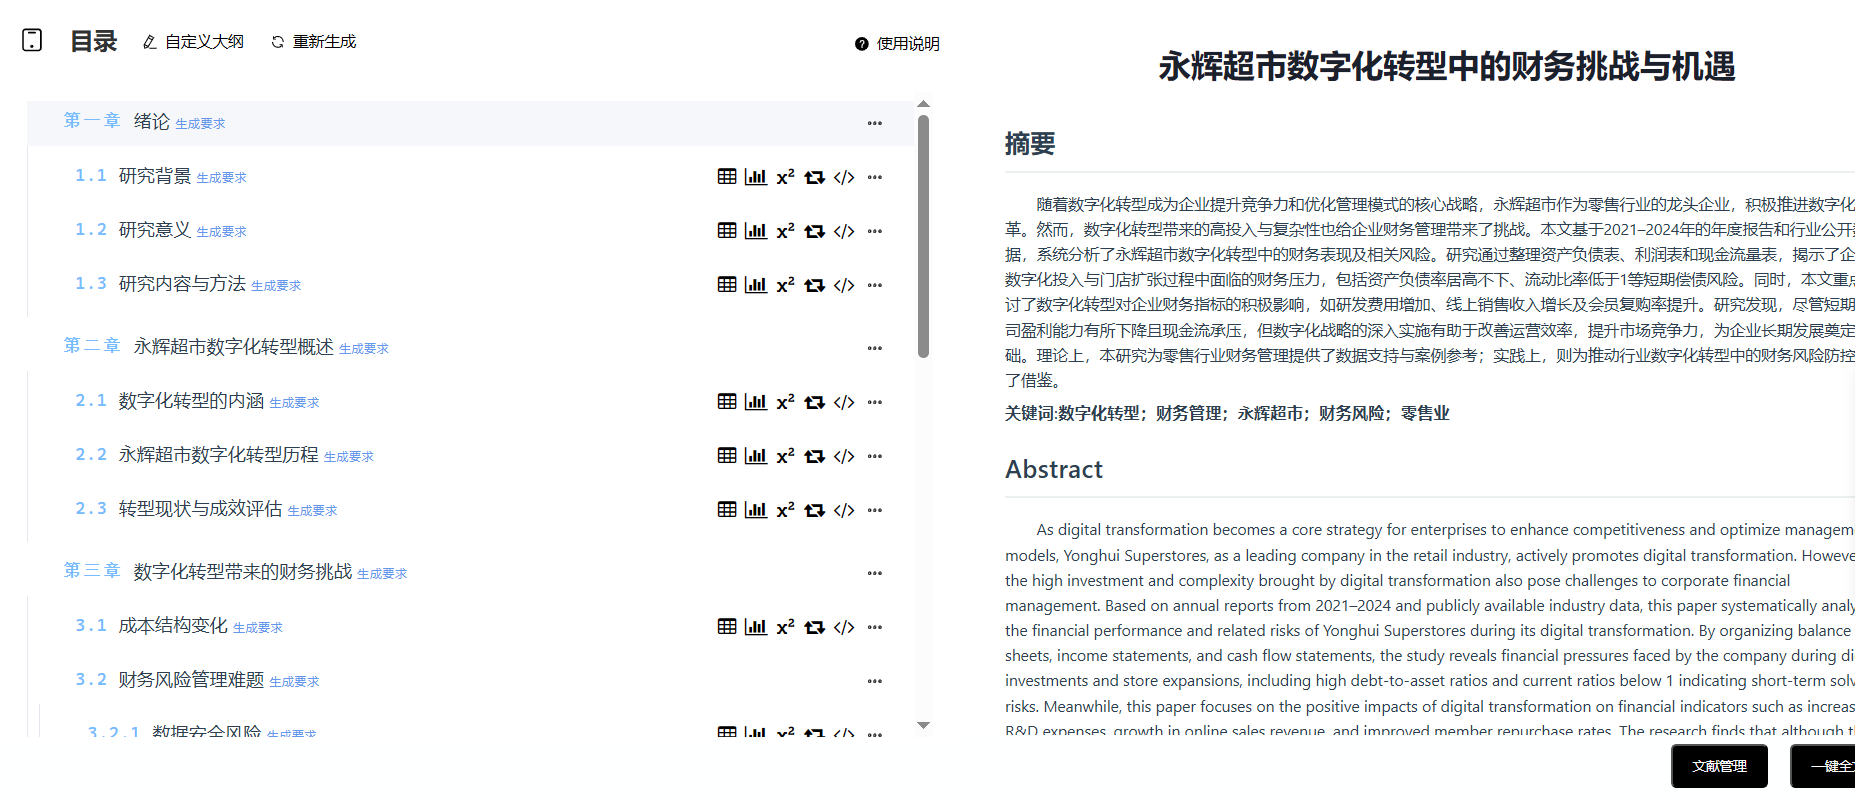Insert code icon for 2.1 数字化转型的内涵
The image size is (1855, 800).
pyautogui.click(x=844, y=402)
